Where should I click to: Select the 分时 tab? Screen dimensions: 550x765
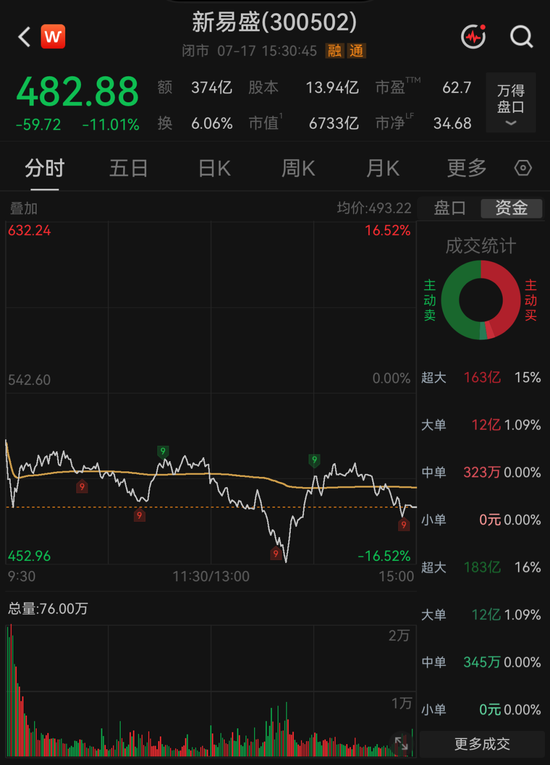pyautogui.click(x=44, y=168)
